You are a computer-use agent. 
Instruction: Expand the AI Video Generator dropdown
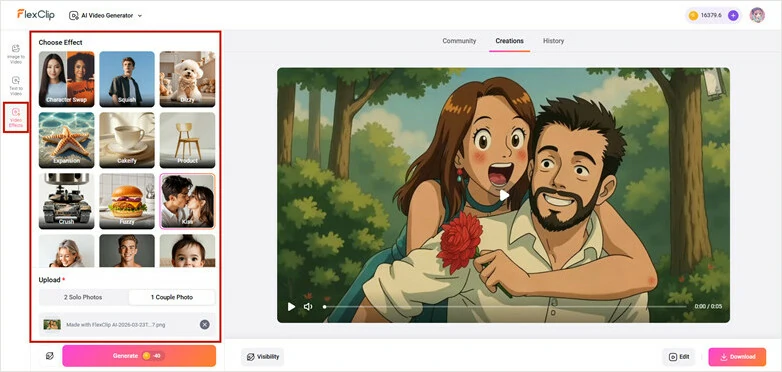tap(105, 15)
